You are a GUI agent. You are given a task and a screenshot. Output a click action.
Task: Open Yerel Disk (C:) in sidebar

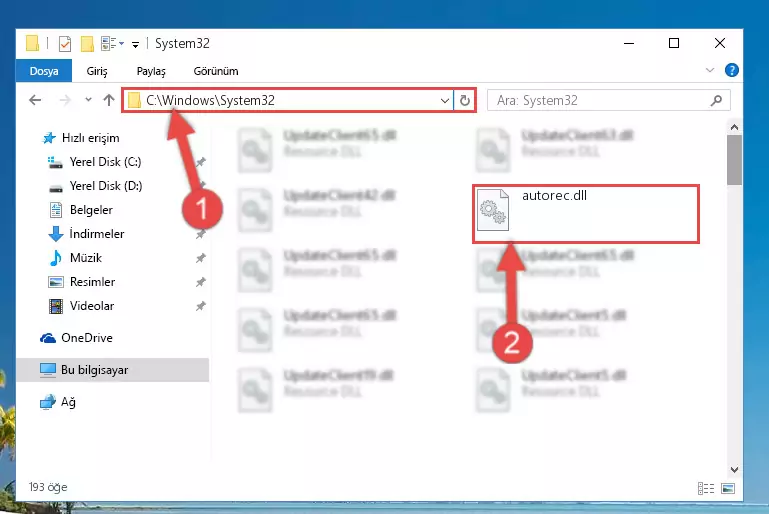[x=94, y=162]
